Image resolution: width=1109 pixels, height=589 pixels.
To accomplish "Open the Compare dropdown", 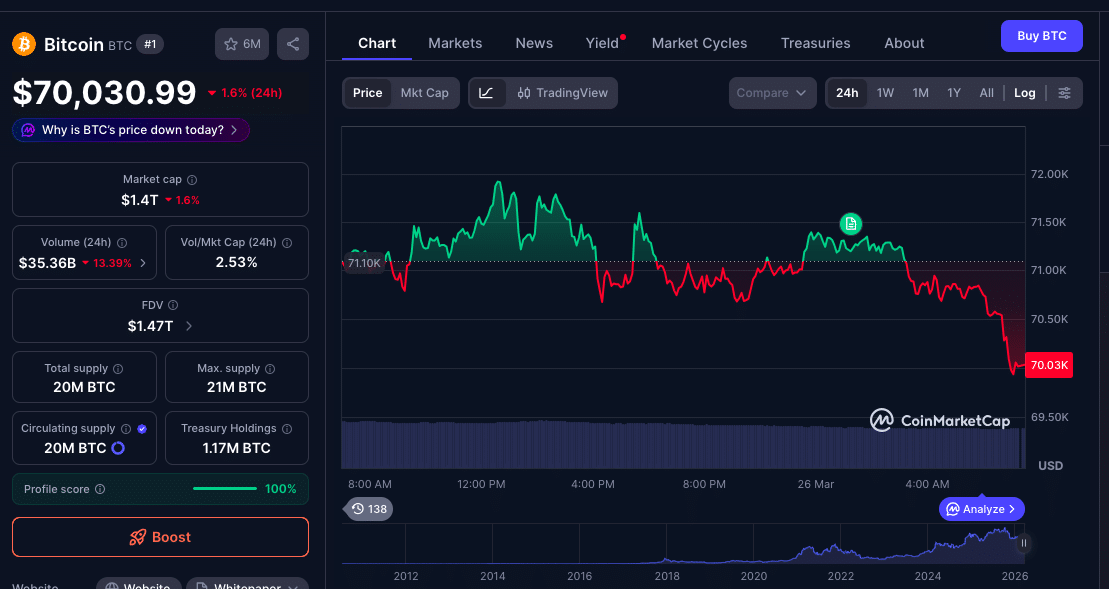I will click(x=772, y=92).
